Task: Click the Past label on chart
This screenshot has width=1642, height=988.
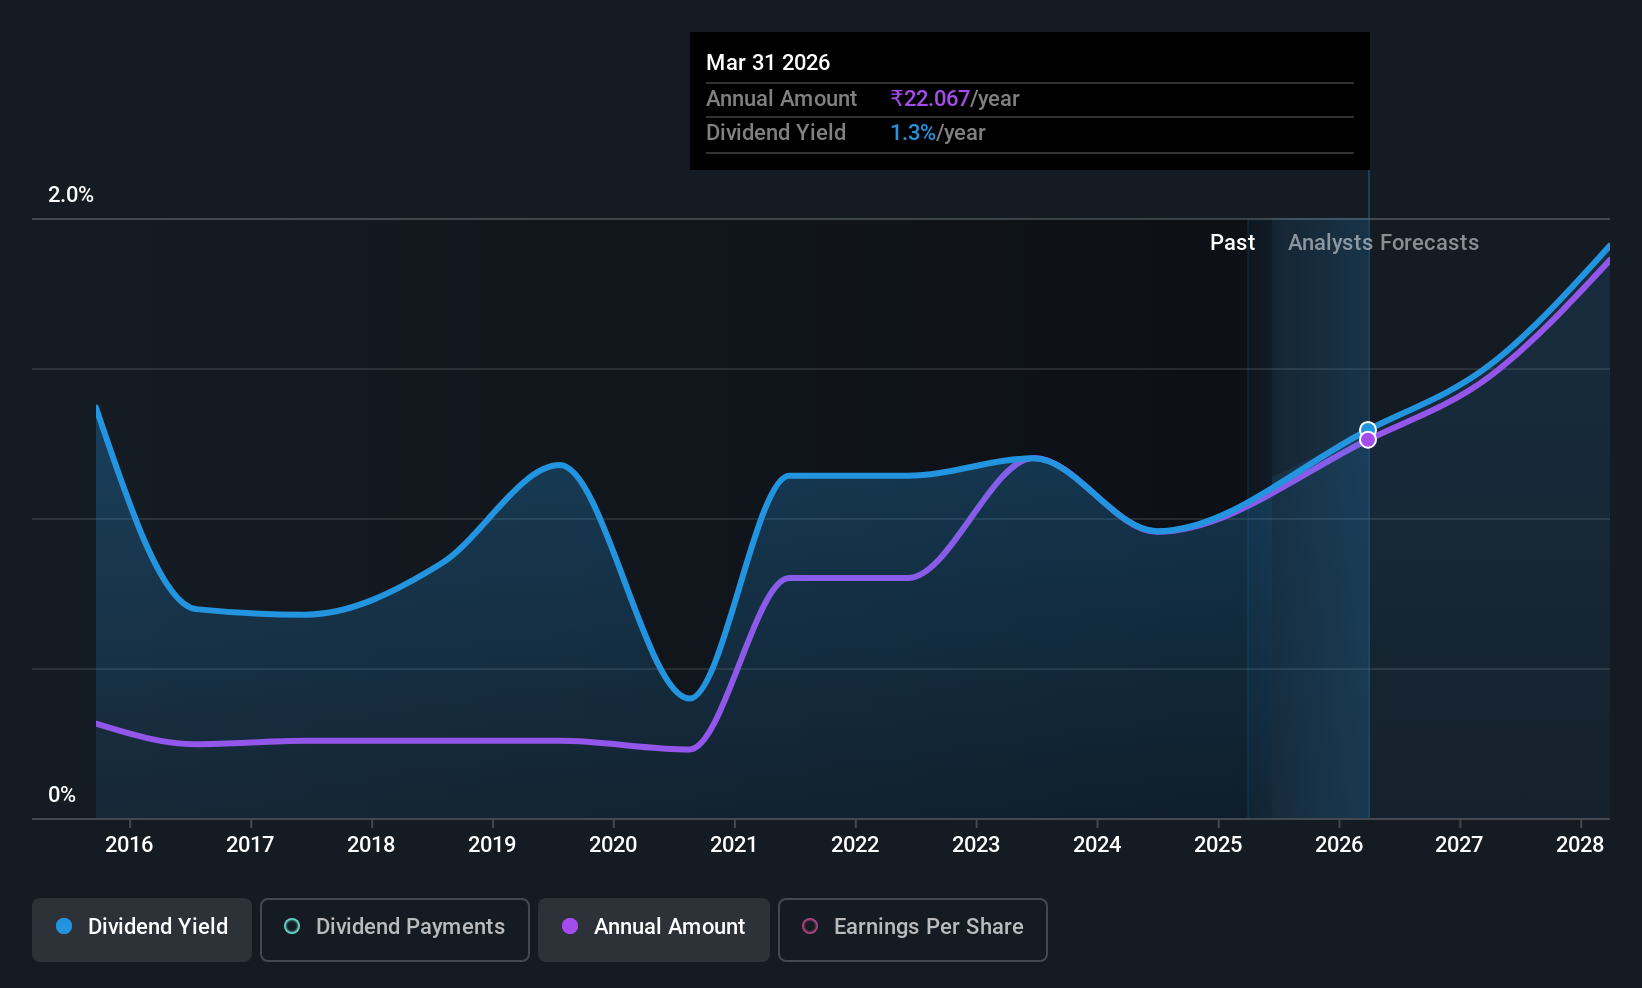Action: click(x=1232, y=242)
